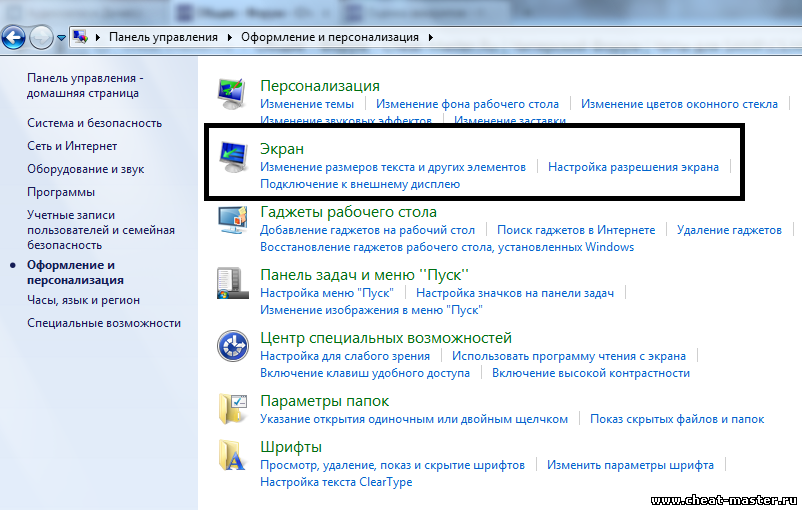This screenshot has width=802, height=510.
Task: Open Изменение фона рабочего стола link
Action: pyautogui.click(x=467, y=103)
